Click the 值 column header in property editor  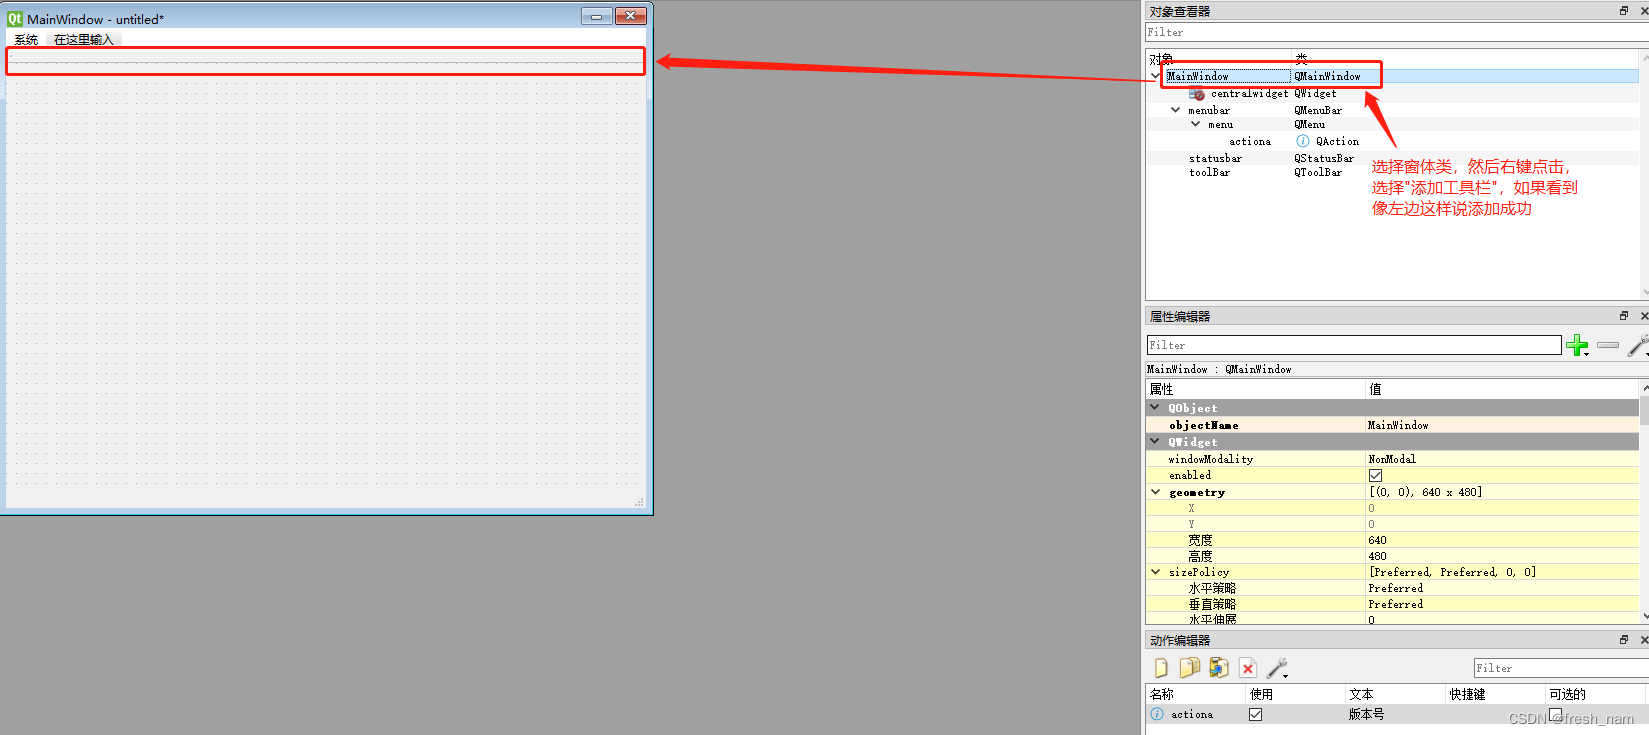coord(1503,389)
